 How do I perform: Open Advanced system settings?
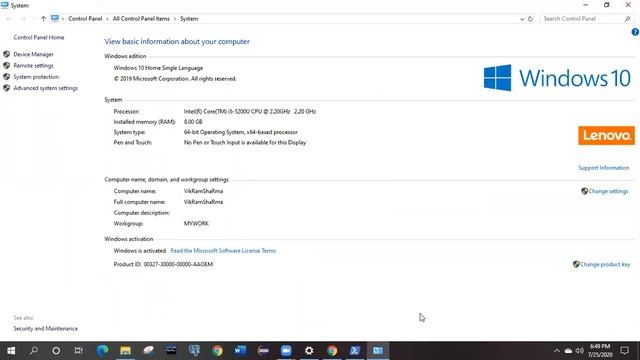coord(45,88)
